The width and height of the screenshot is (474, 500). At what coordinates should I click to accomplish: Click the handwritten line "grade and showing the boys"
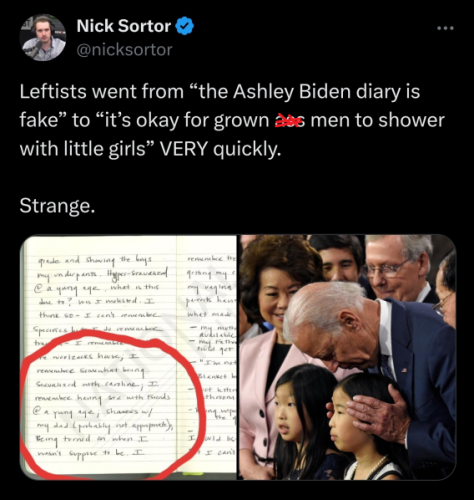click(96, 259)
